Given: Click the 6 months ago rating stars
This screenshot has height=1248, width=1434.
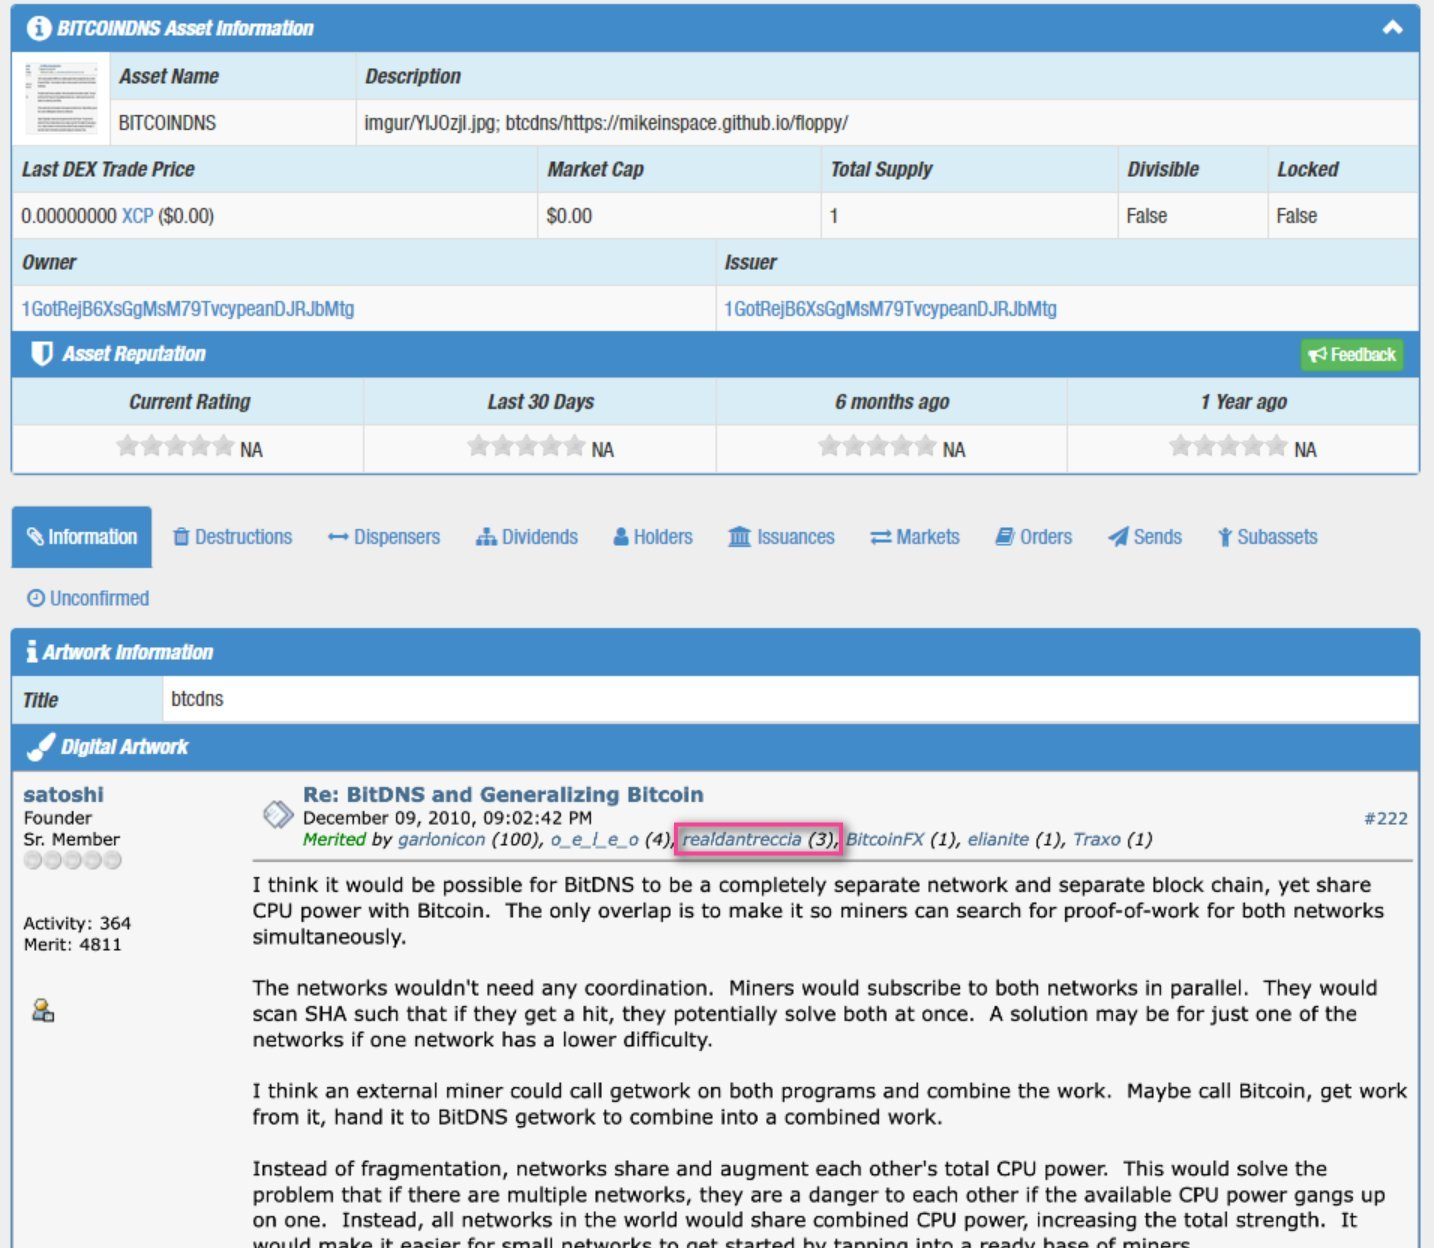Looking at the screenshot, I should pos(877,446).
